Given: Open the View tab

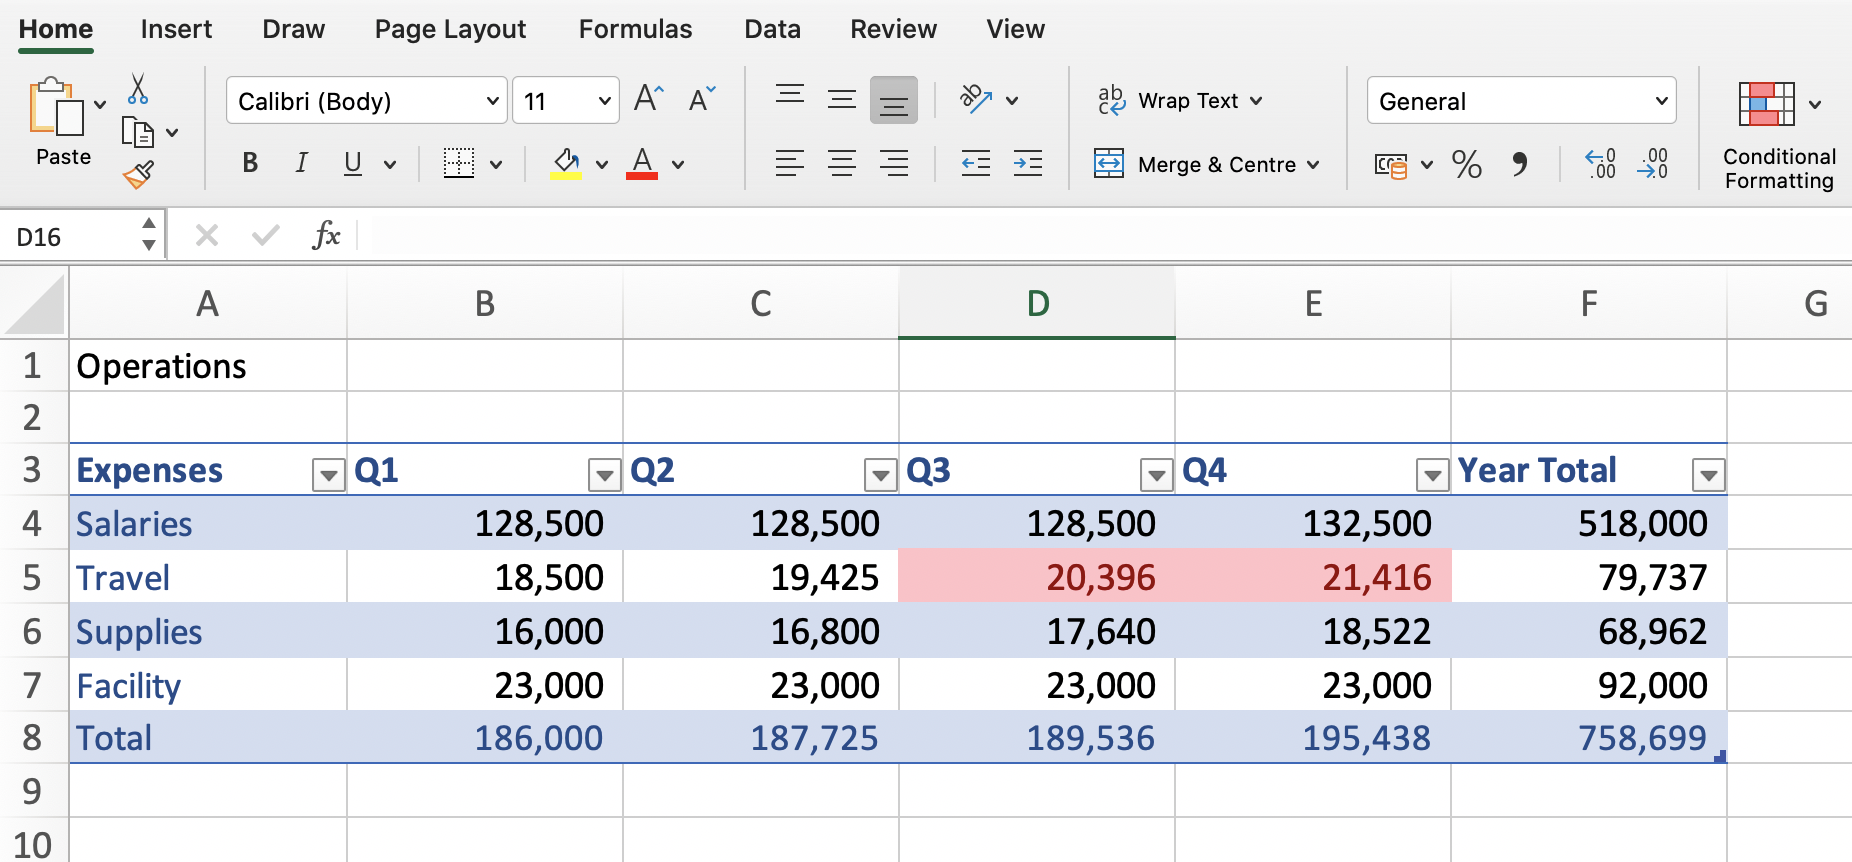Looking at the screenshot, I should [x=1015, y=29].
